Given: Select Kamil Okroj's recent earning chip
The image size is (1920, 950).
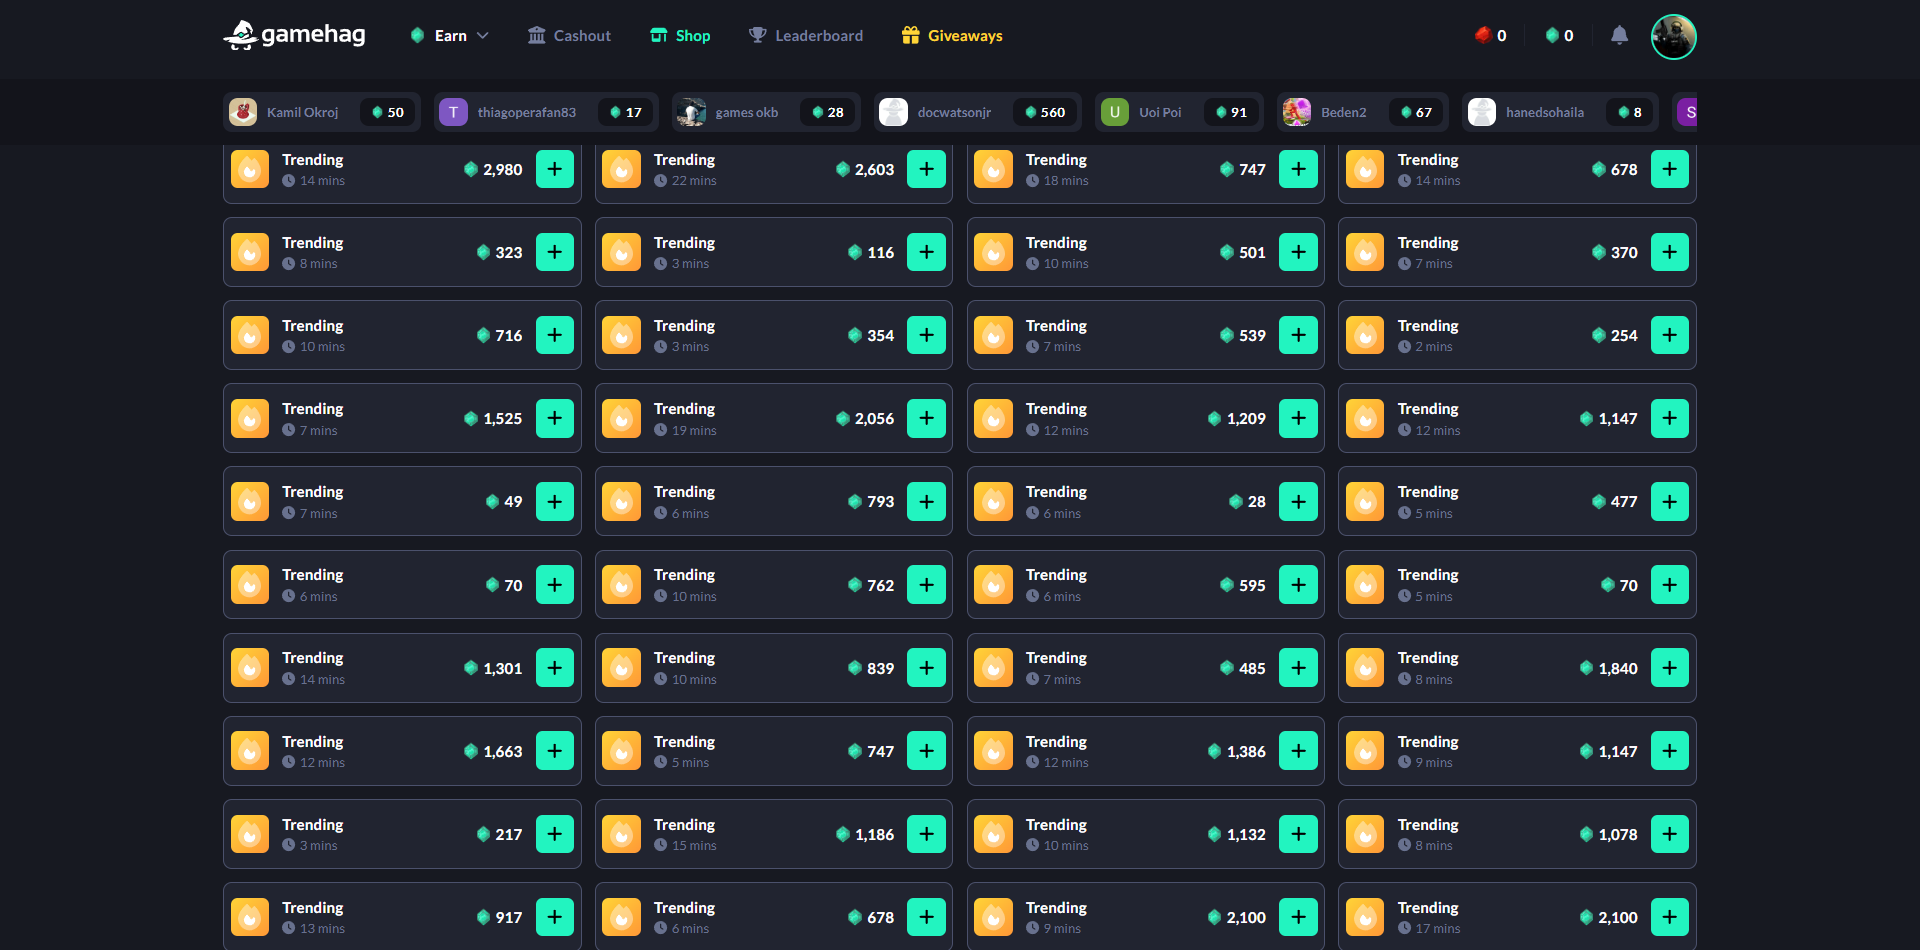Looking at the screenshot, I should click(321, 112).
